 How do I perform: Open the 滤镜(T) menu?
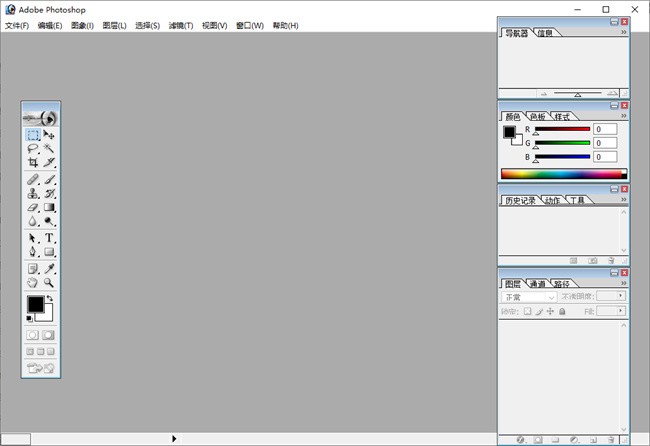click(x=181, y=26)
